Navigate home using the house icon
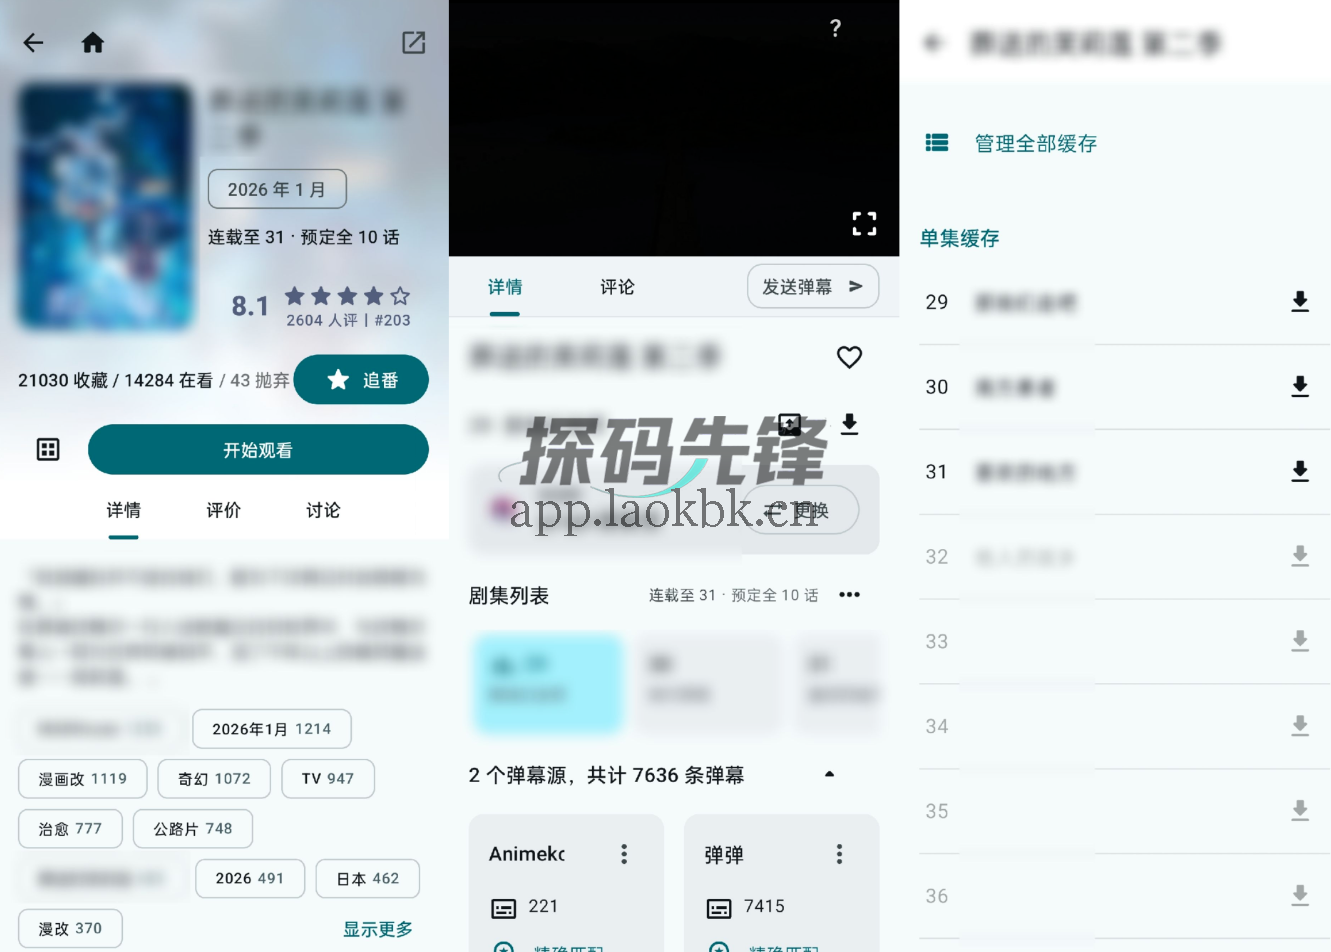Screen dimensions: 1331x952 92,42
